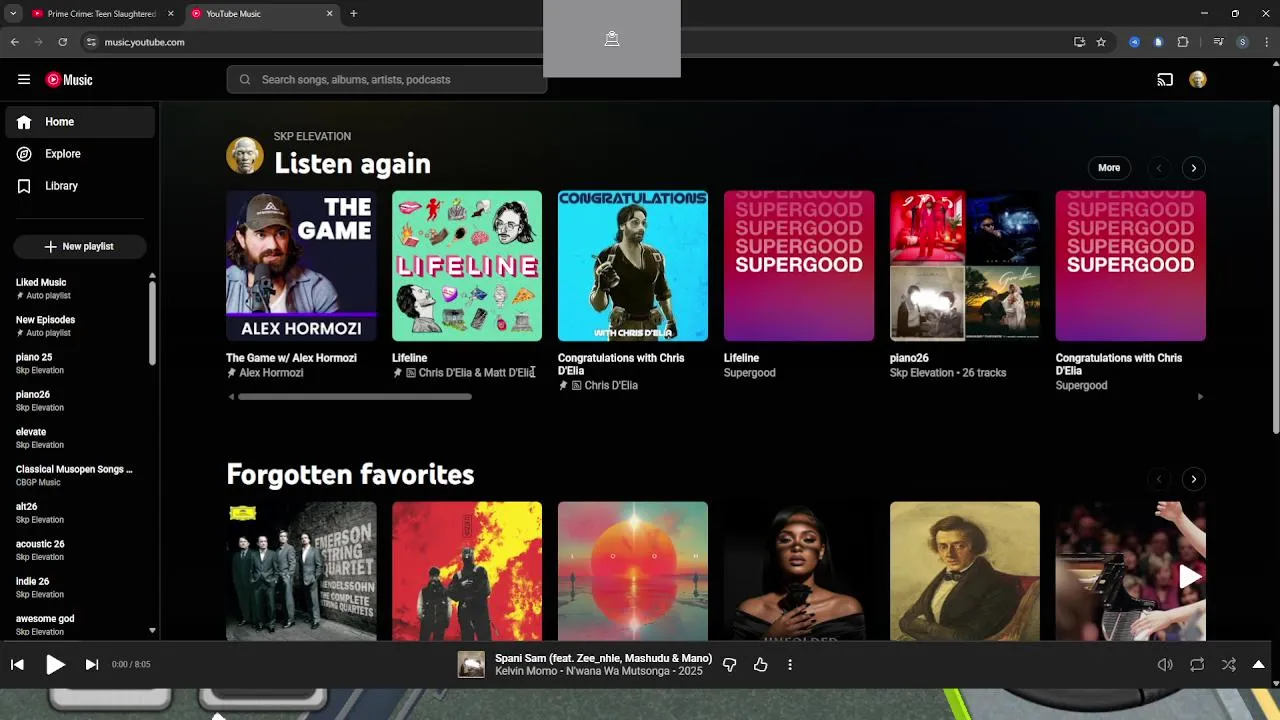This screenshot has width=1280, height=720.
Task: Play the current song
Action: coord(55,664)
